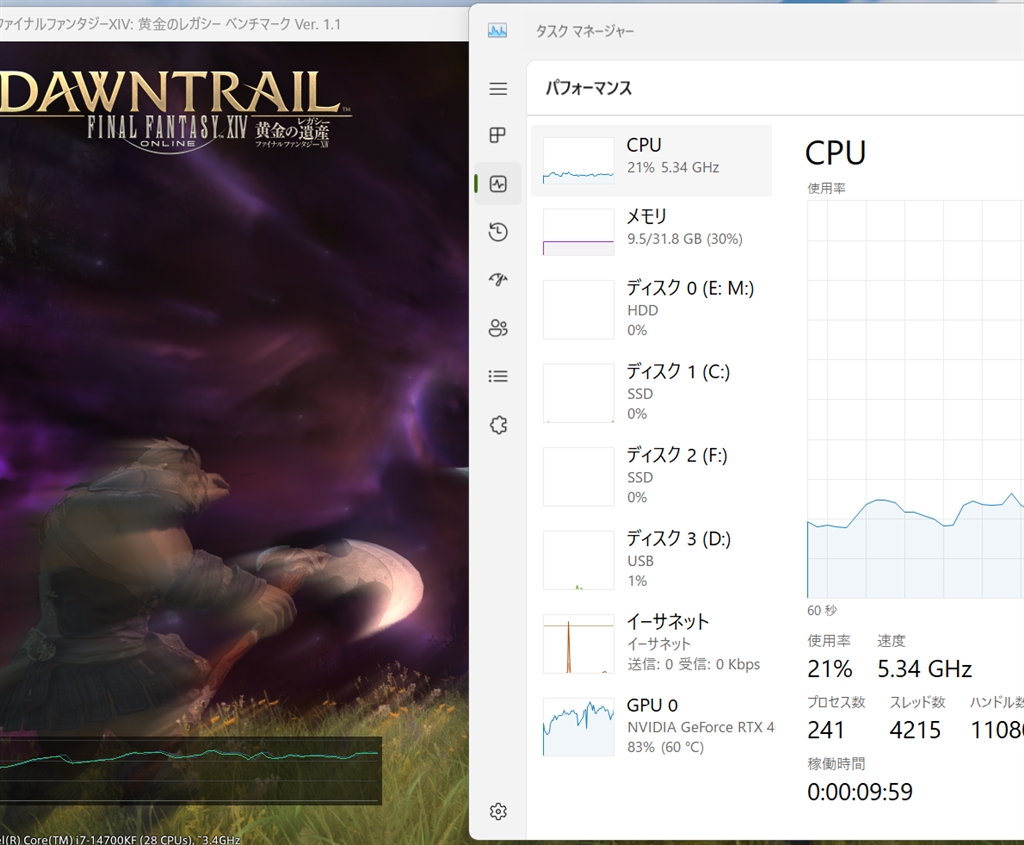
Task: Click the プロセス数 label
Action: (x=836, y=702)
